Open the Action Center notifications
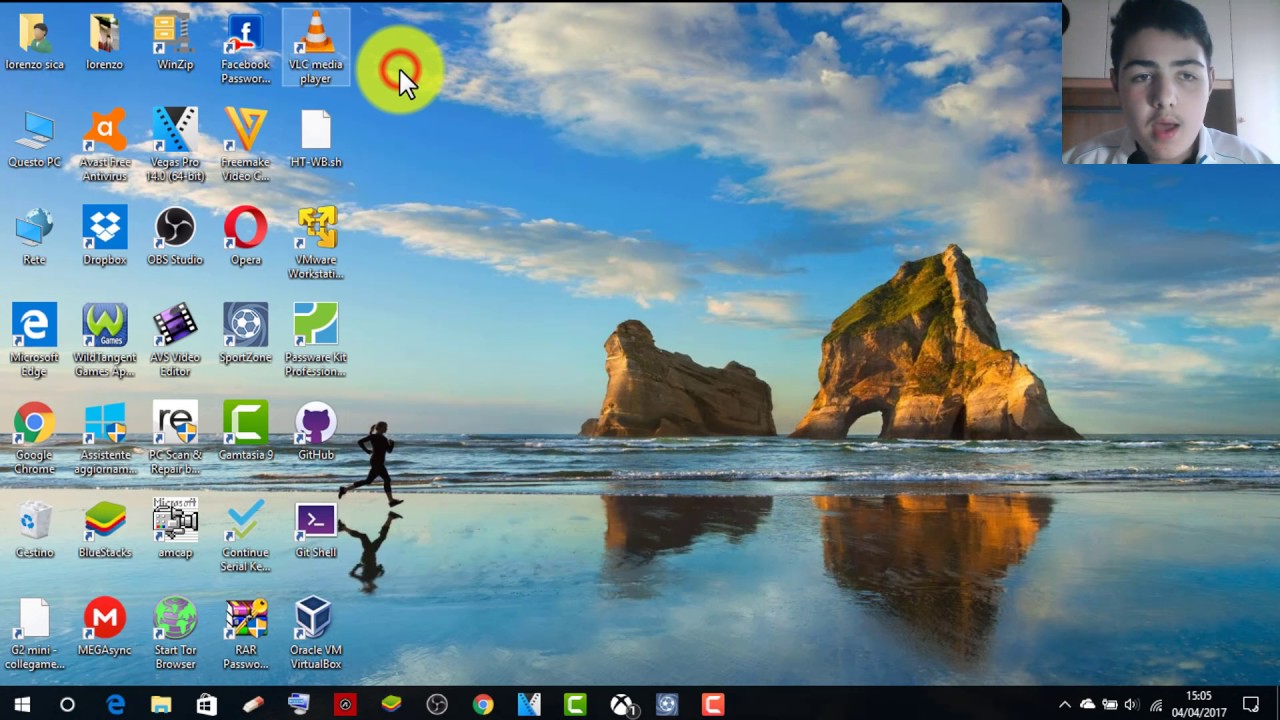The height and width of the screenshot is (720, 1280). (1250, 705)
